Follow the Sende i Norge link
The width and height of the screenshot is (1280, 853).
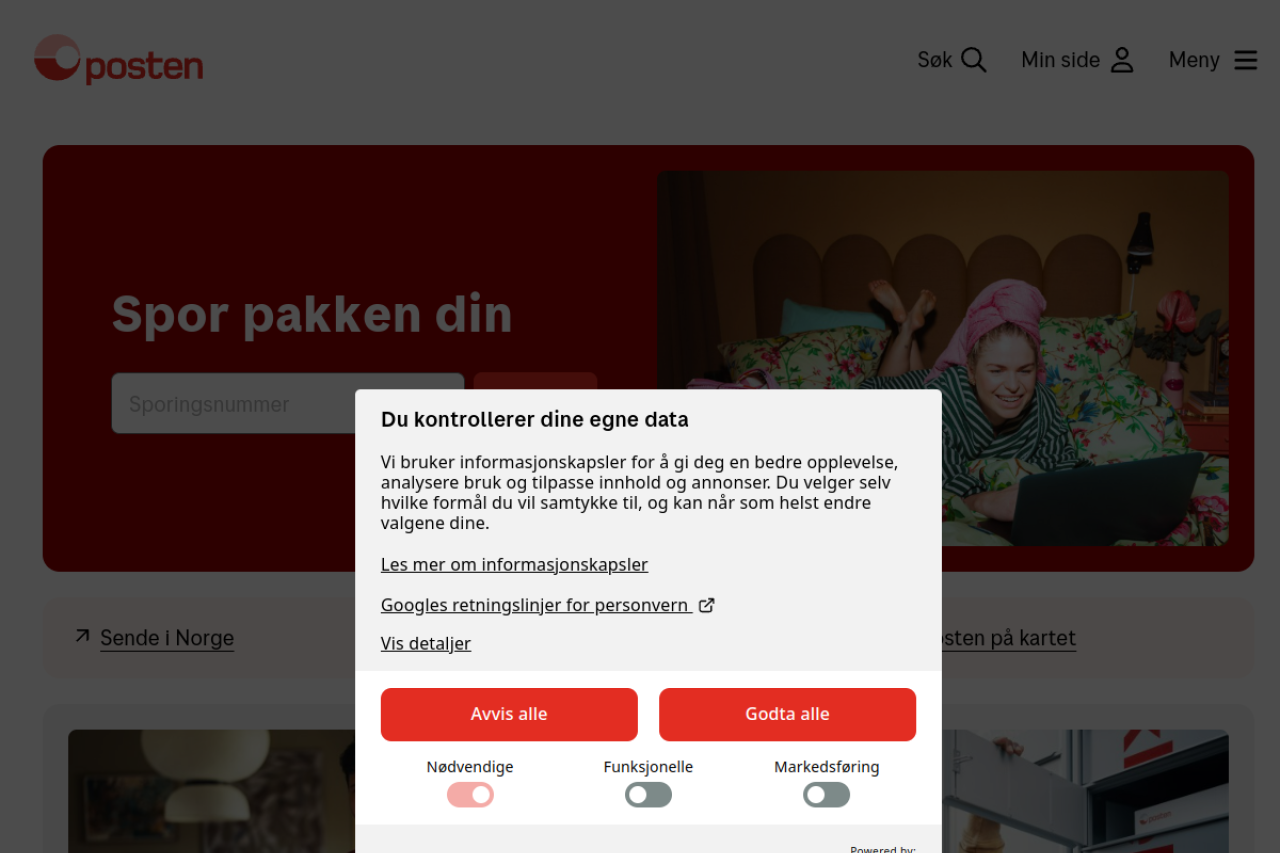[x=167, y=638]
